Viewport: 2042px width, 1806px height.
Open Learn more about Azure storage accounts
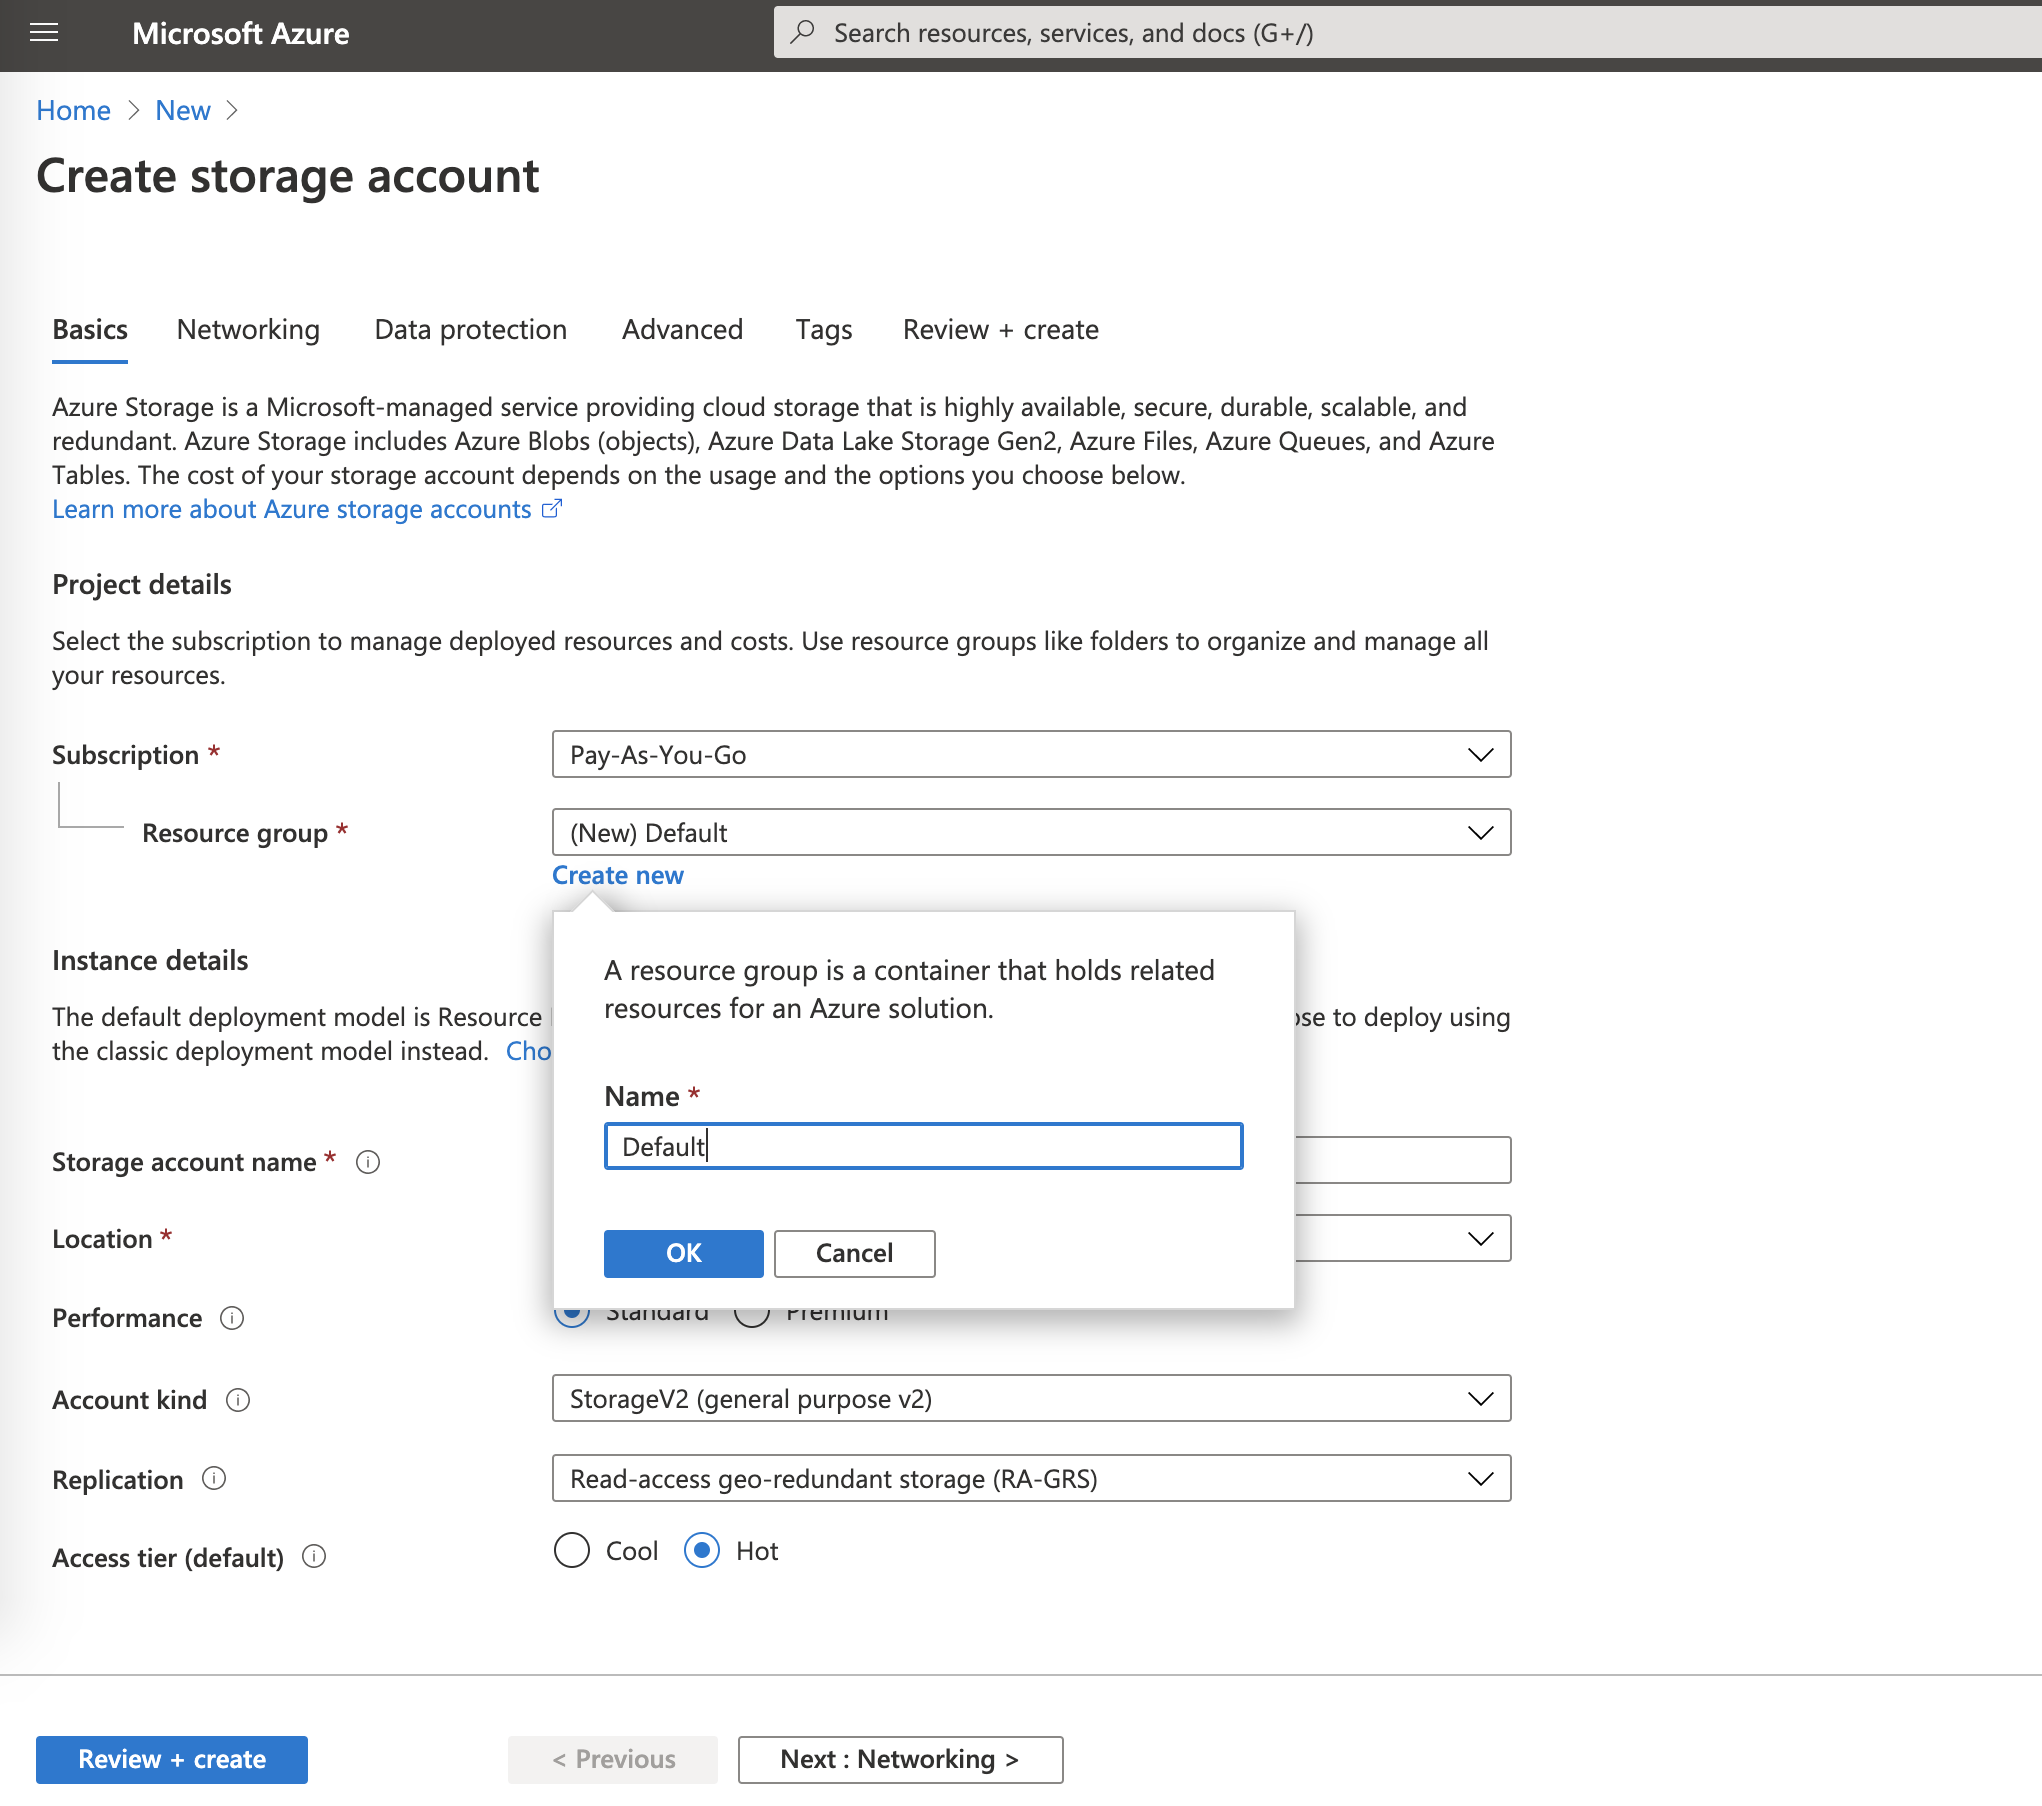(x=292, y=509)
